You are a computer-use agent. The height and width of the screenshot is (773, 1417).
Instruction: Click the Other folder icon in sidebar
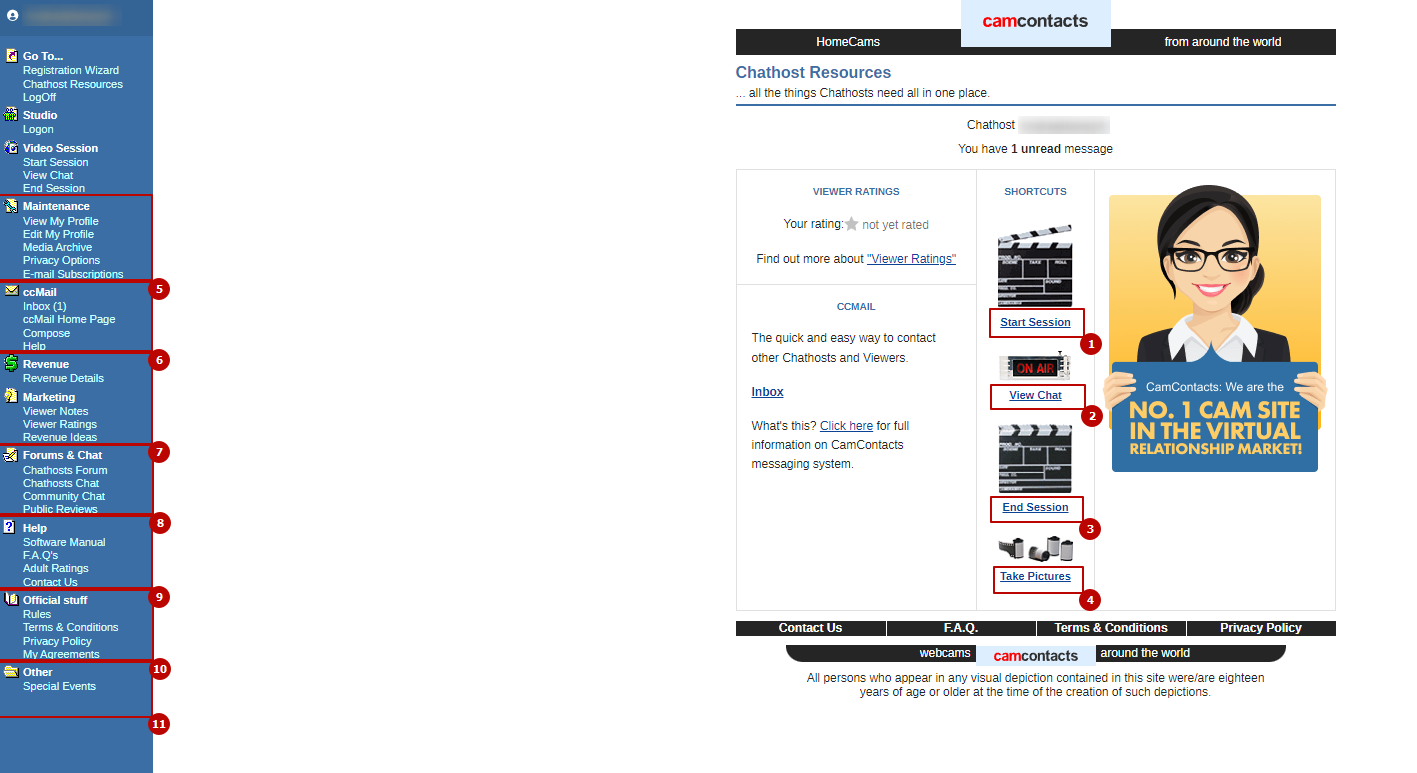[x=11, y=672]
